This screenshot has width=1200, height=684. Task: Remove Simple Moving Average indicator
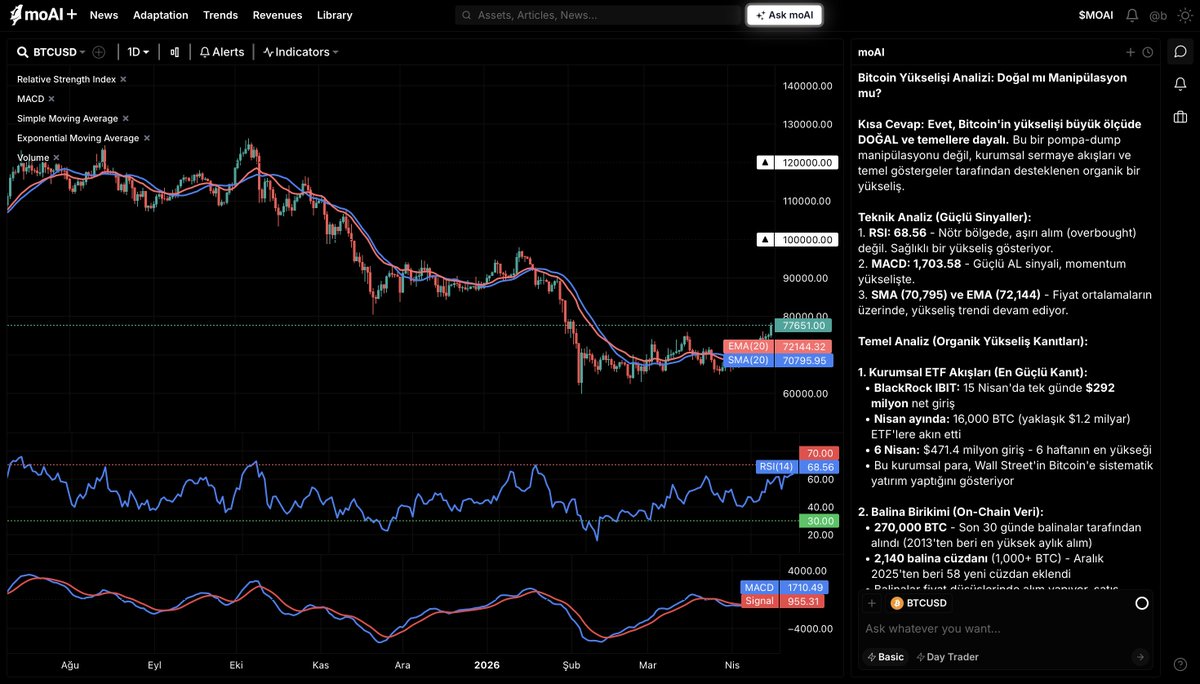click(x=126, y=119)
